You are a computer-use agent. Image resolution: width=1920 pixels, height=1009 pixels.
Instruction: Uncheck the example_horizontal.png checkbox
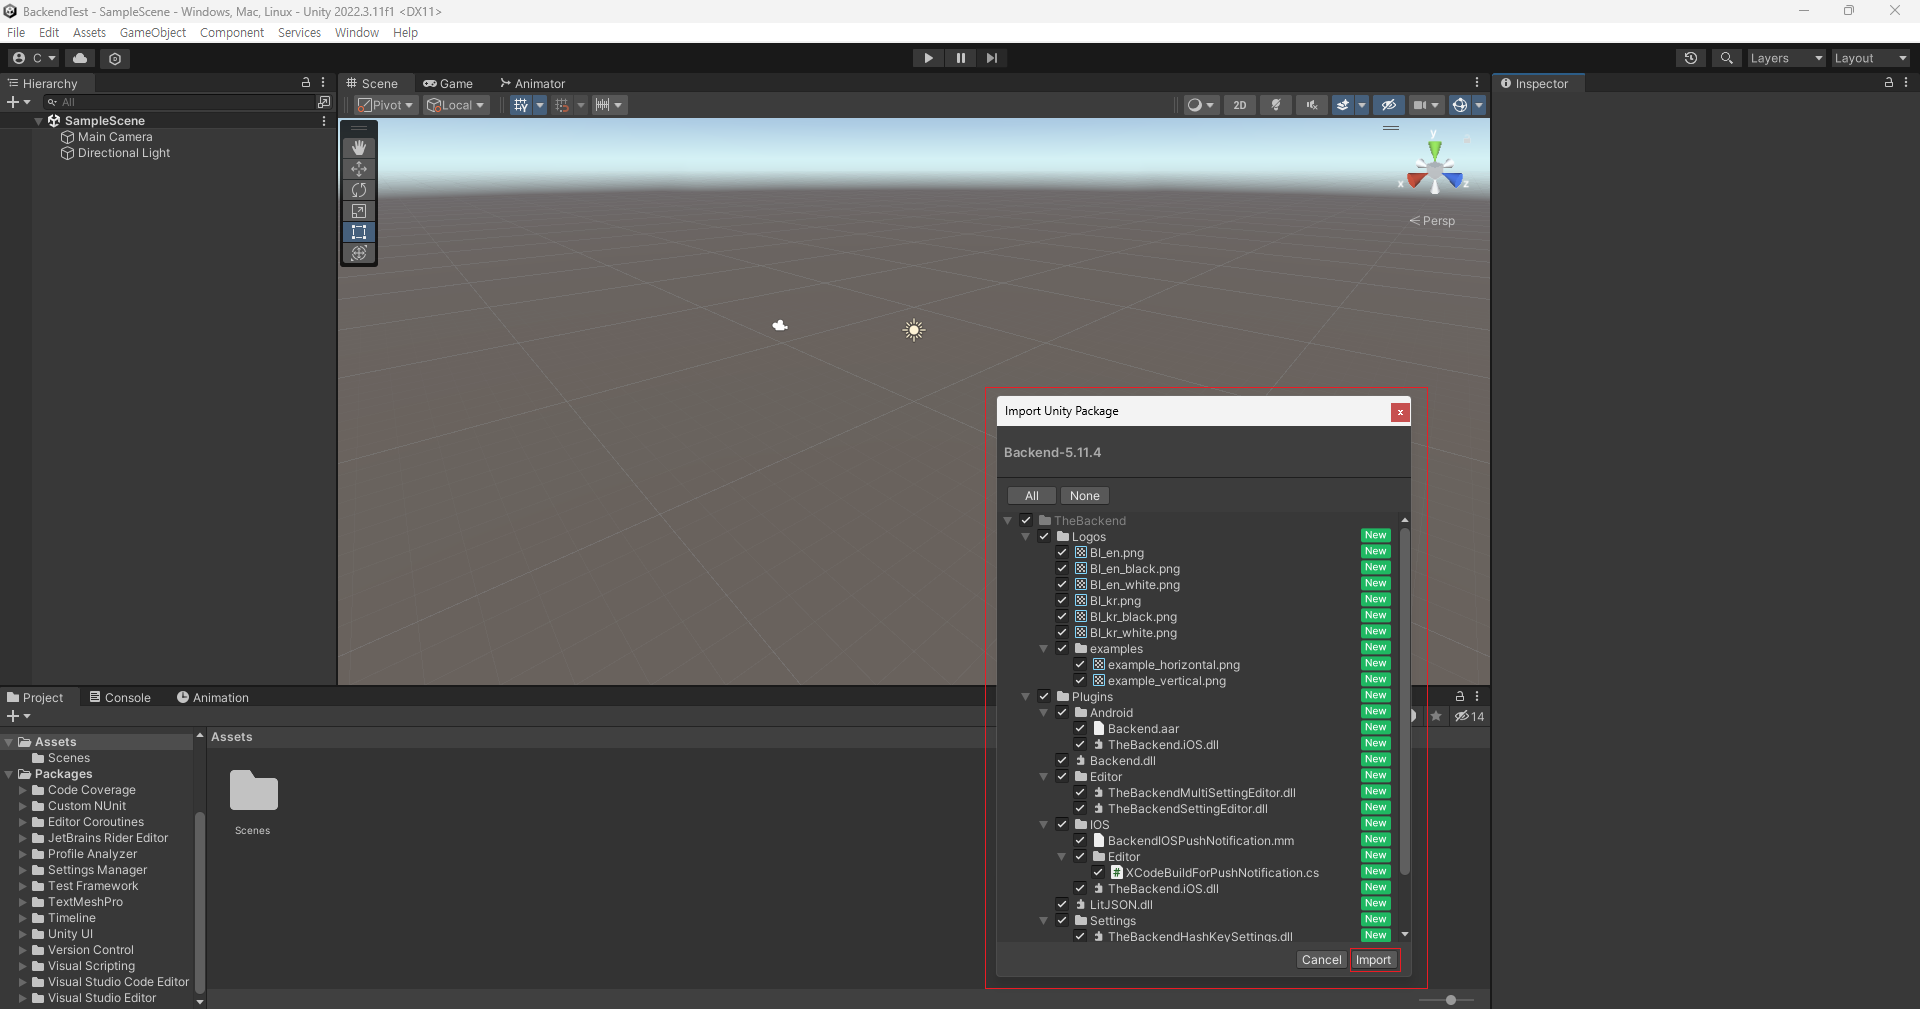[1080, 664]
